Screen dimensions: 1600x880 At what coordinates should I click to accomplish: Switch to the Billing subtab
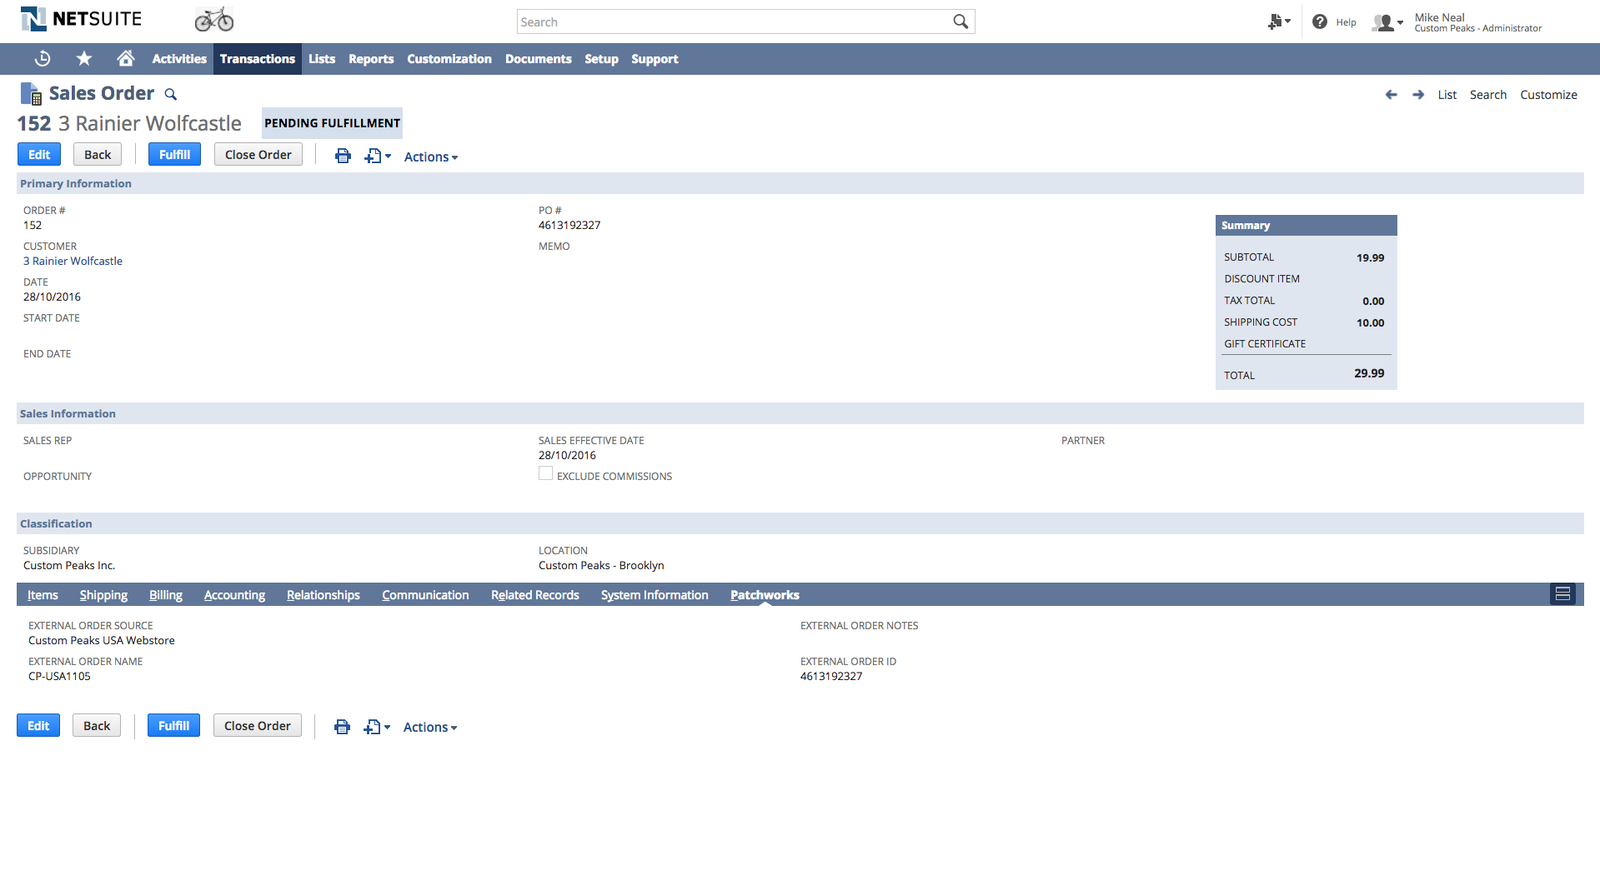(166, 595)
